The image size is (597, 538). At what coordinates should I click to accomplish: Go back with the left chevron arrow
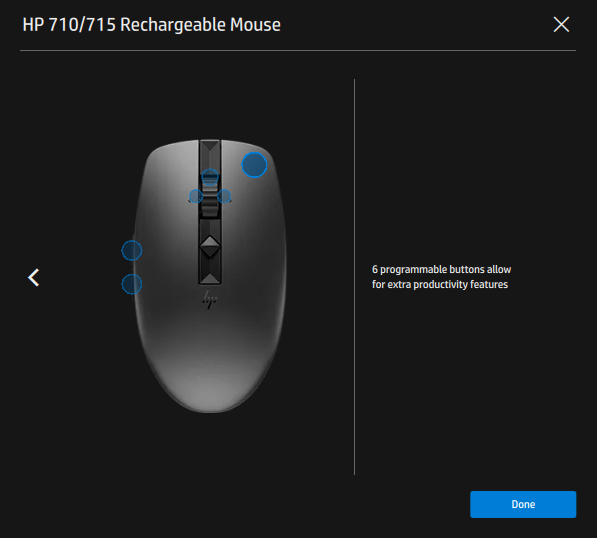click(x=34, y=277)
